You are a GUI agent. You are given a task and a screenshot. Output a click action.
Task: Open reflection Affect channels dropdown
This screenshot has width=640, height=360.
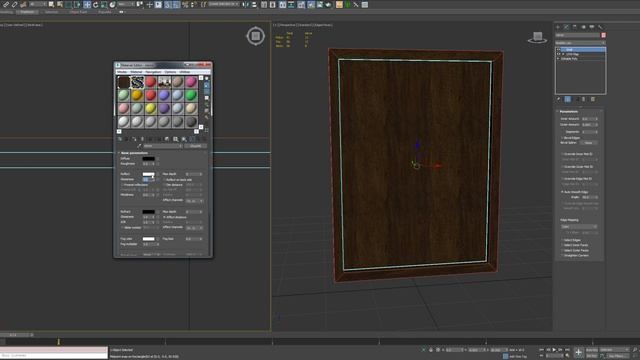click(195, 201)
